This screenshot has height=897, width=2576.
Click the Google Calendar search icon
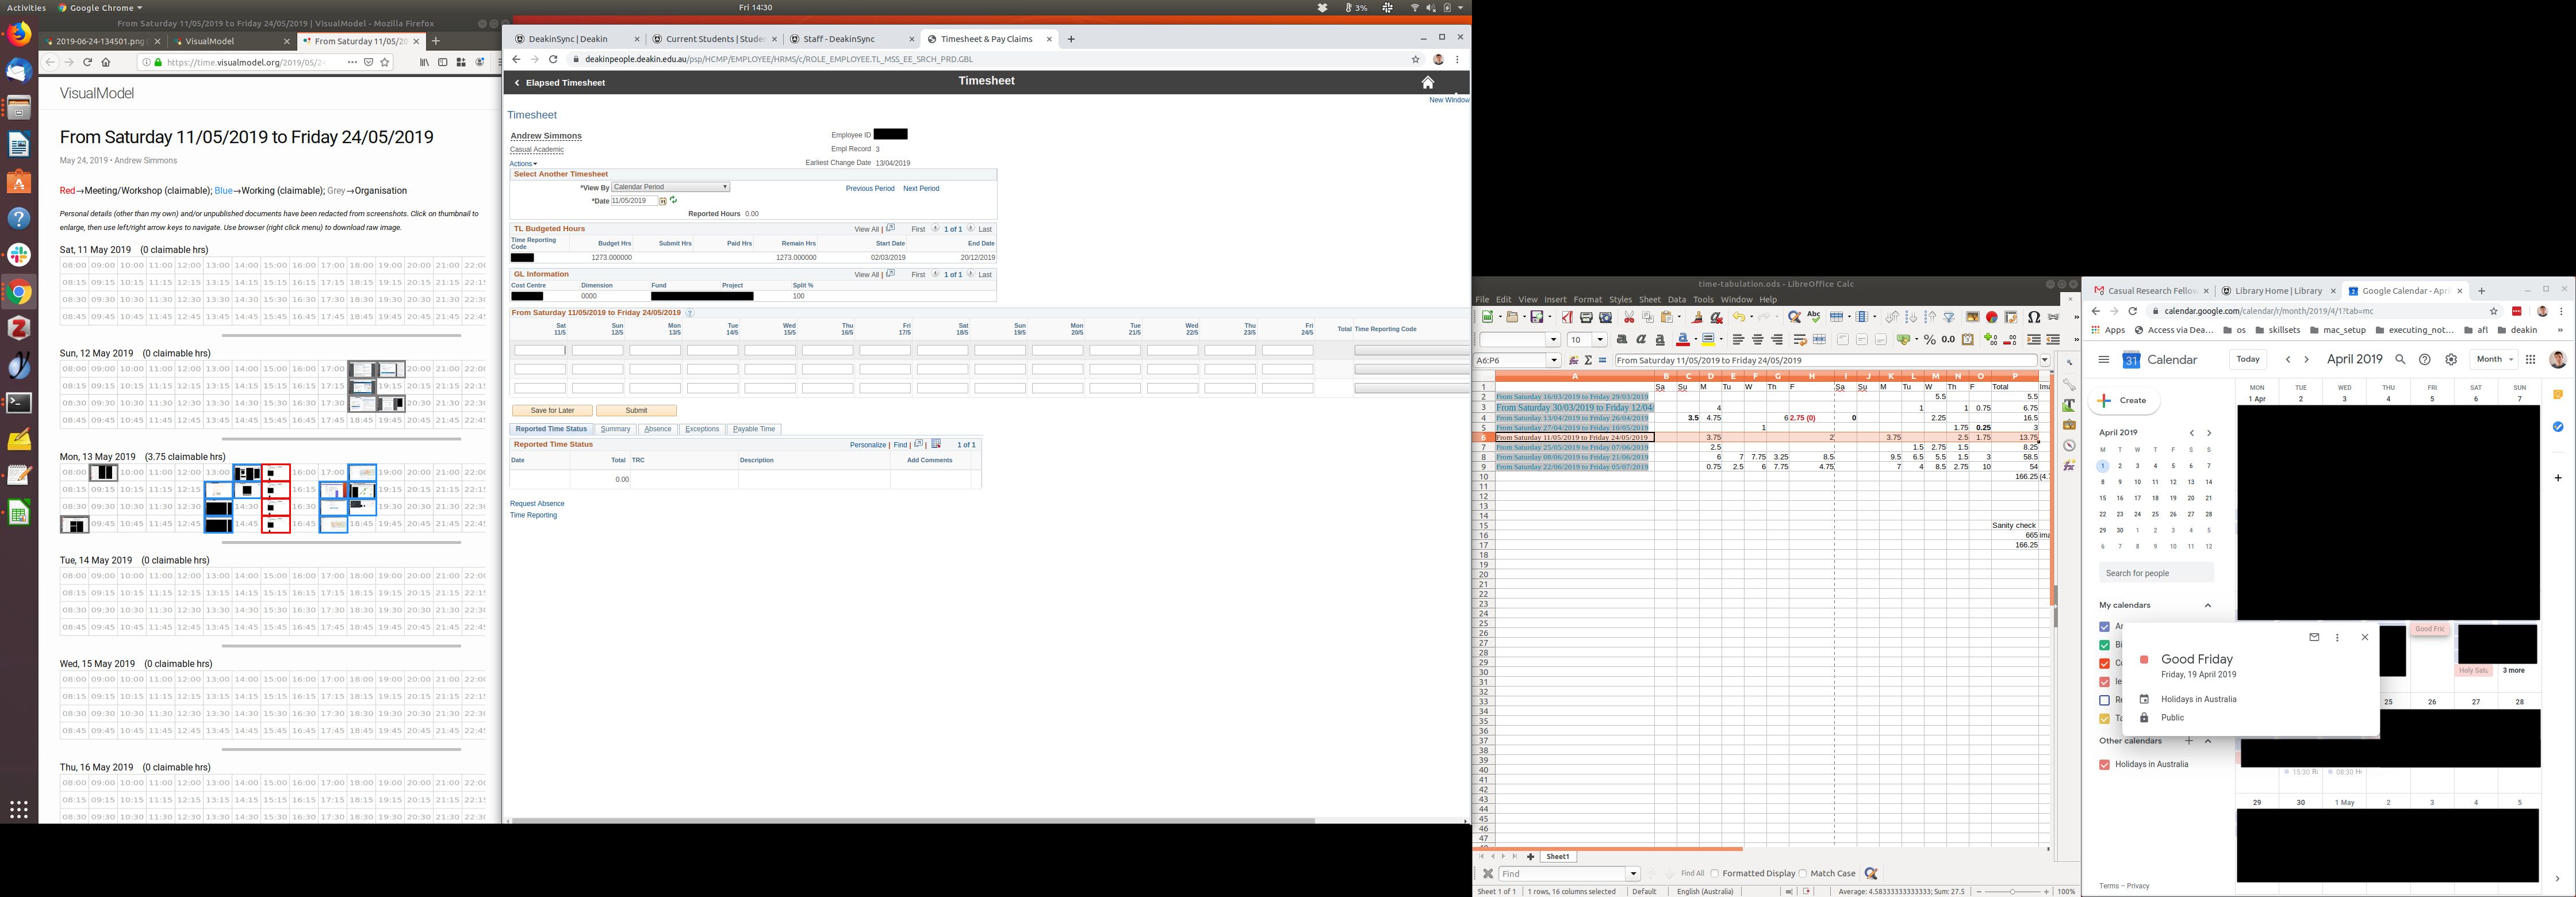(2400, 360)
